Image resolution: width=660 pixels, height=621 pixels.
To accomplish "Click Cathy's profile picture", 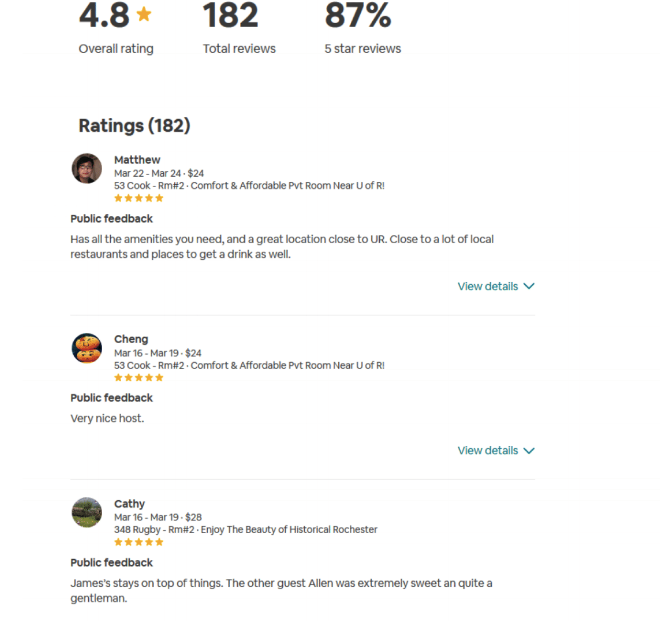I will [87, 513].
